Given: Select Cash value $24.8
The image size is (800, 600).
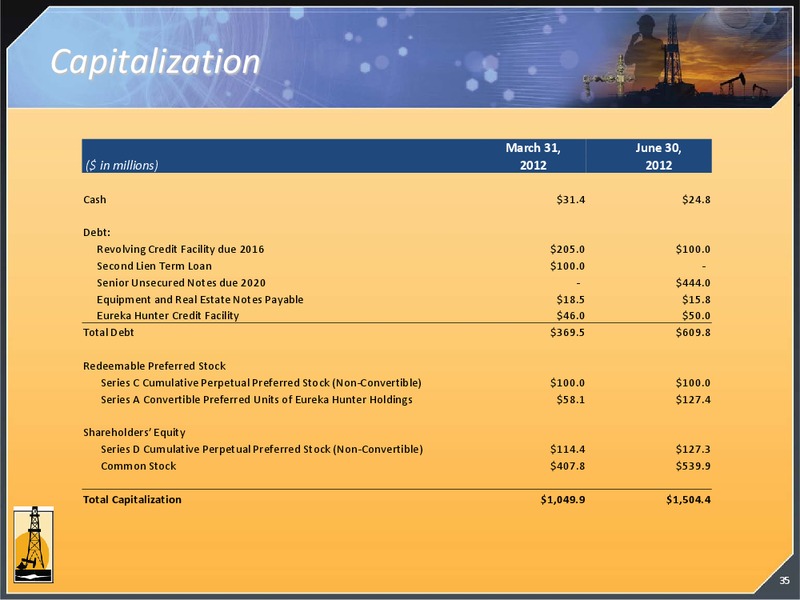Looking at the screenshot, I should tap(696, 199).
